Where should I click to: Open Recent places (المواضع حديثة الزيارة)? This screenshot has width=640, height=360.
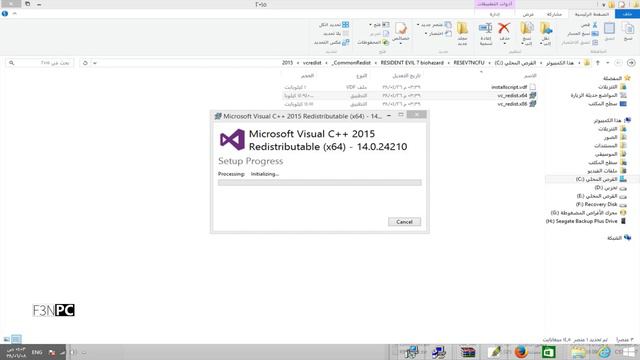598,95
